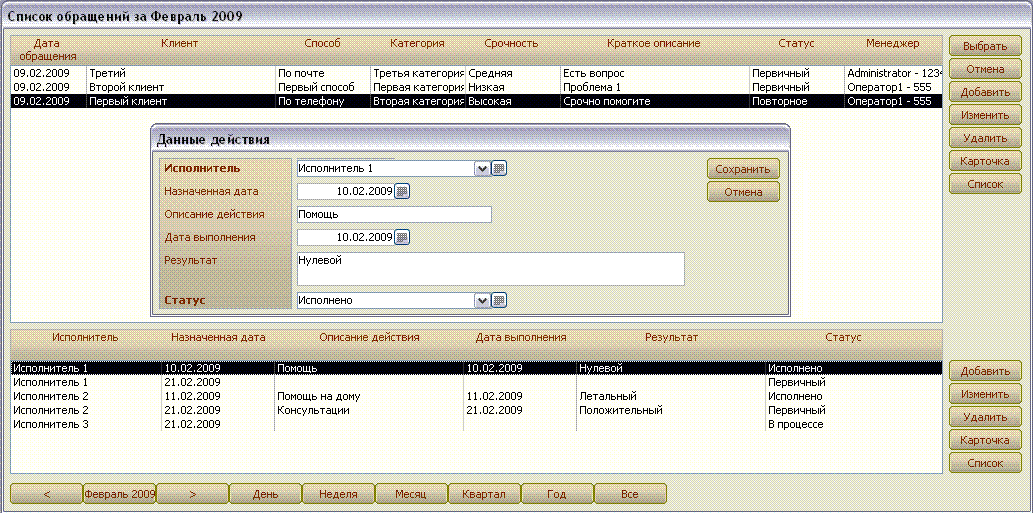Image resolution: width=1033 pixels, height=513 pixels.
Task: Click Удалить button for the actions list
Action: 985,417
